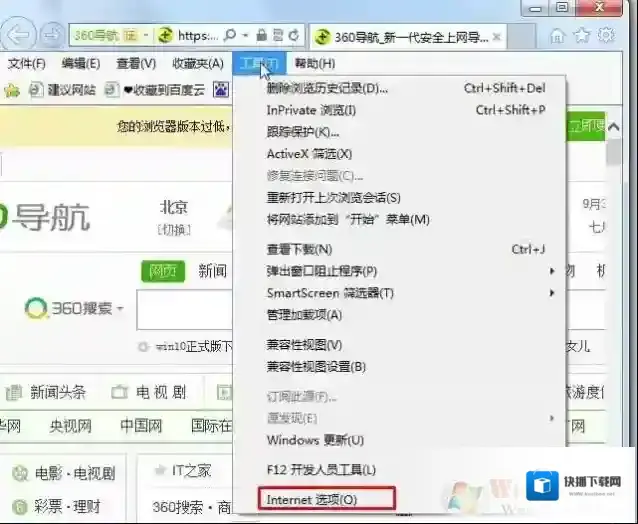This screenshot has width=638, height=524.
Task: Expand the SmartScreen 筛选器 submenu
Action: pyautogui.click(x=330, y=293)
